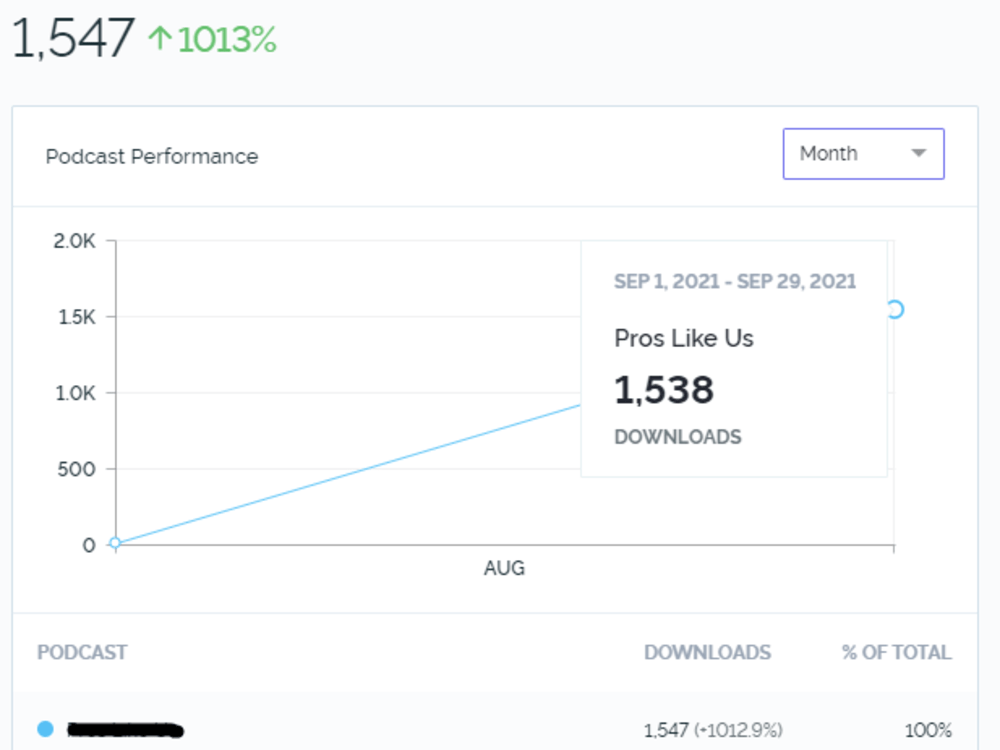Click the green upward arrow icon
Image resolution: width=1000 pixels, height=750 pixels.
coord(159,38)
